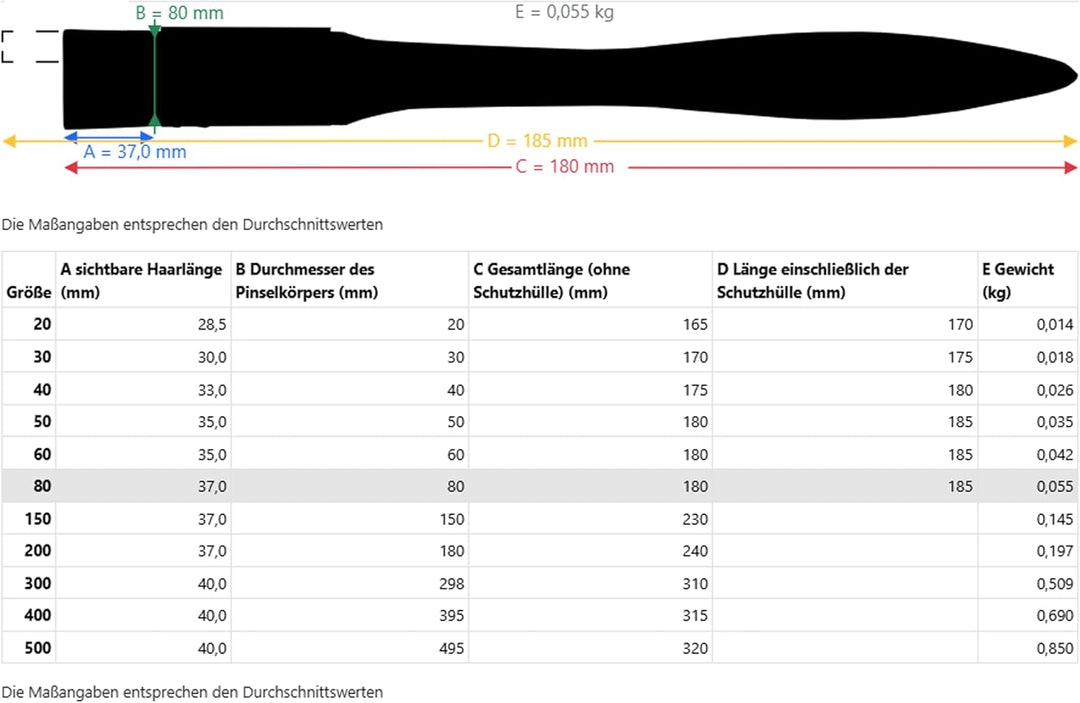Click the 'C = 180 mm' diagram label

(565, 167)
